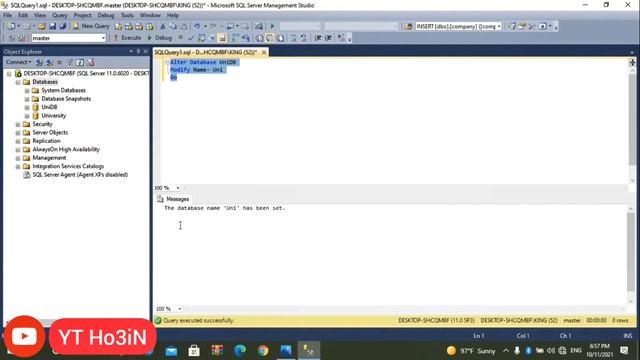
Task: Open Google Chrome from taskbar
Action: pos(263,350)
